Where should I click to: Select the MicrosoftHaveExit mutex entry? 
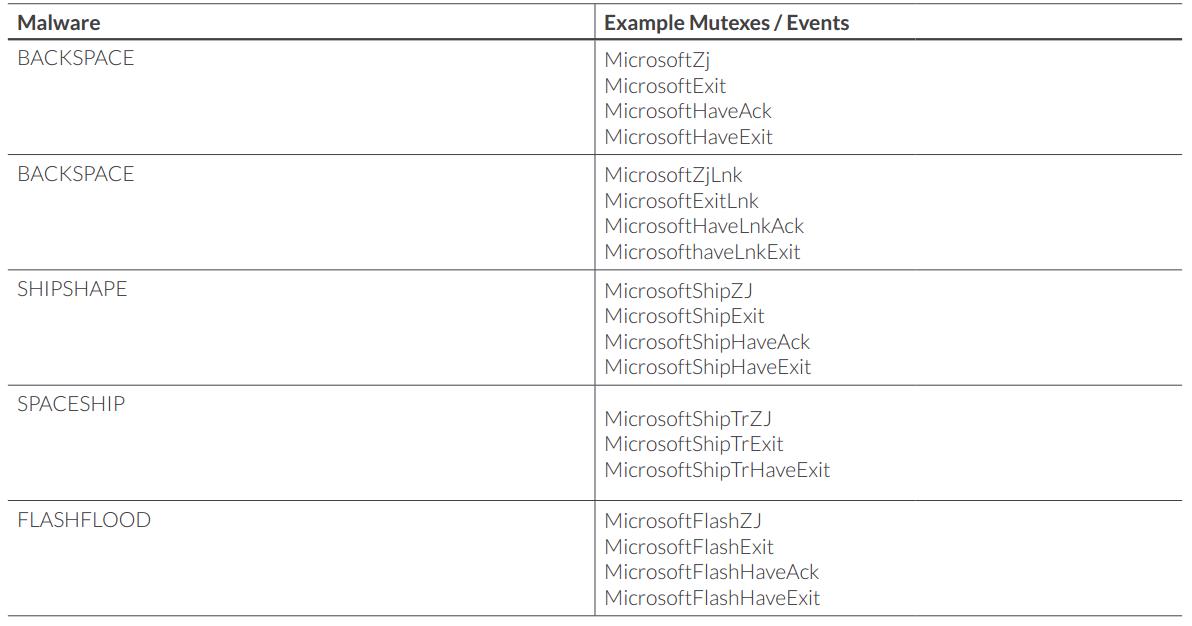click(x=688, y=137)
